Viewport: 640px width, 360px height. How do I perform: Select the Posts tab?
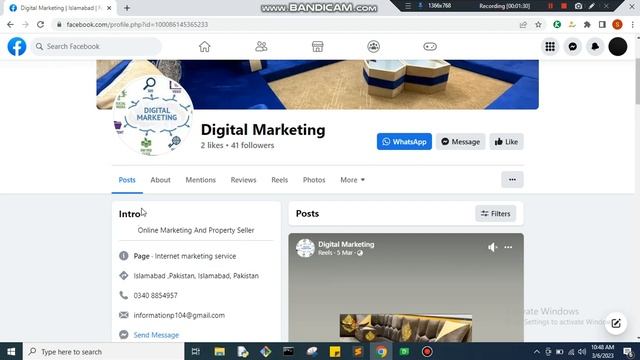tap(127, 180)
